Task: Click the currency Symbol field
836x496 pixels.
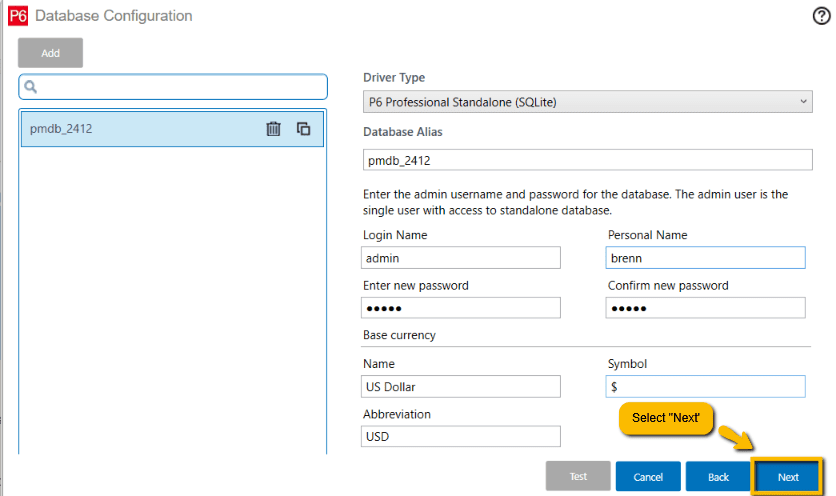Action: 705,386
